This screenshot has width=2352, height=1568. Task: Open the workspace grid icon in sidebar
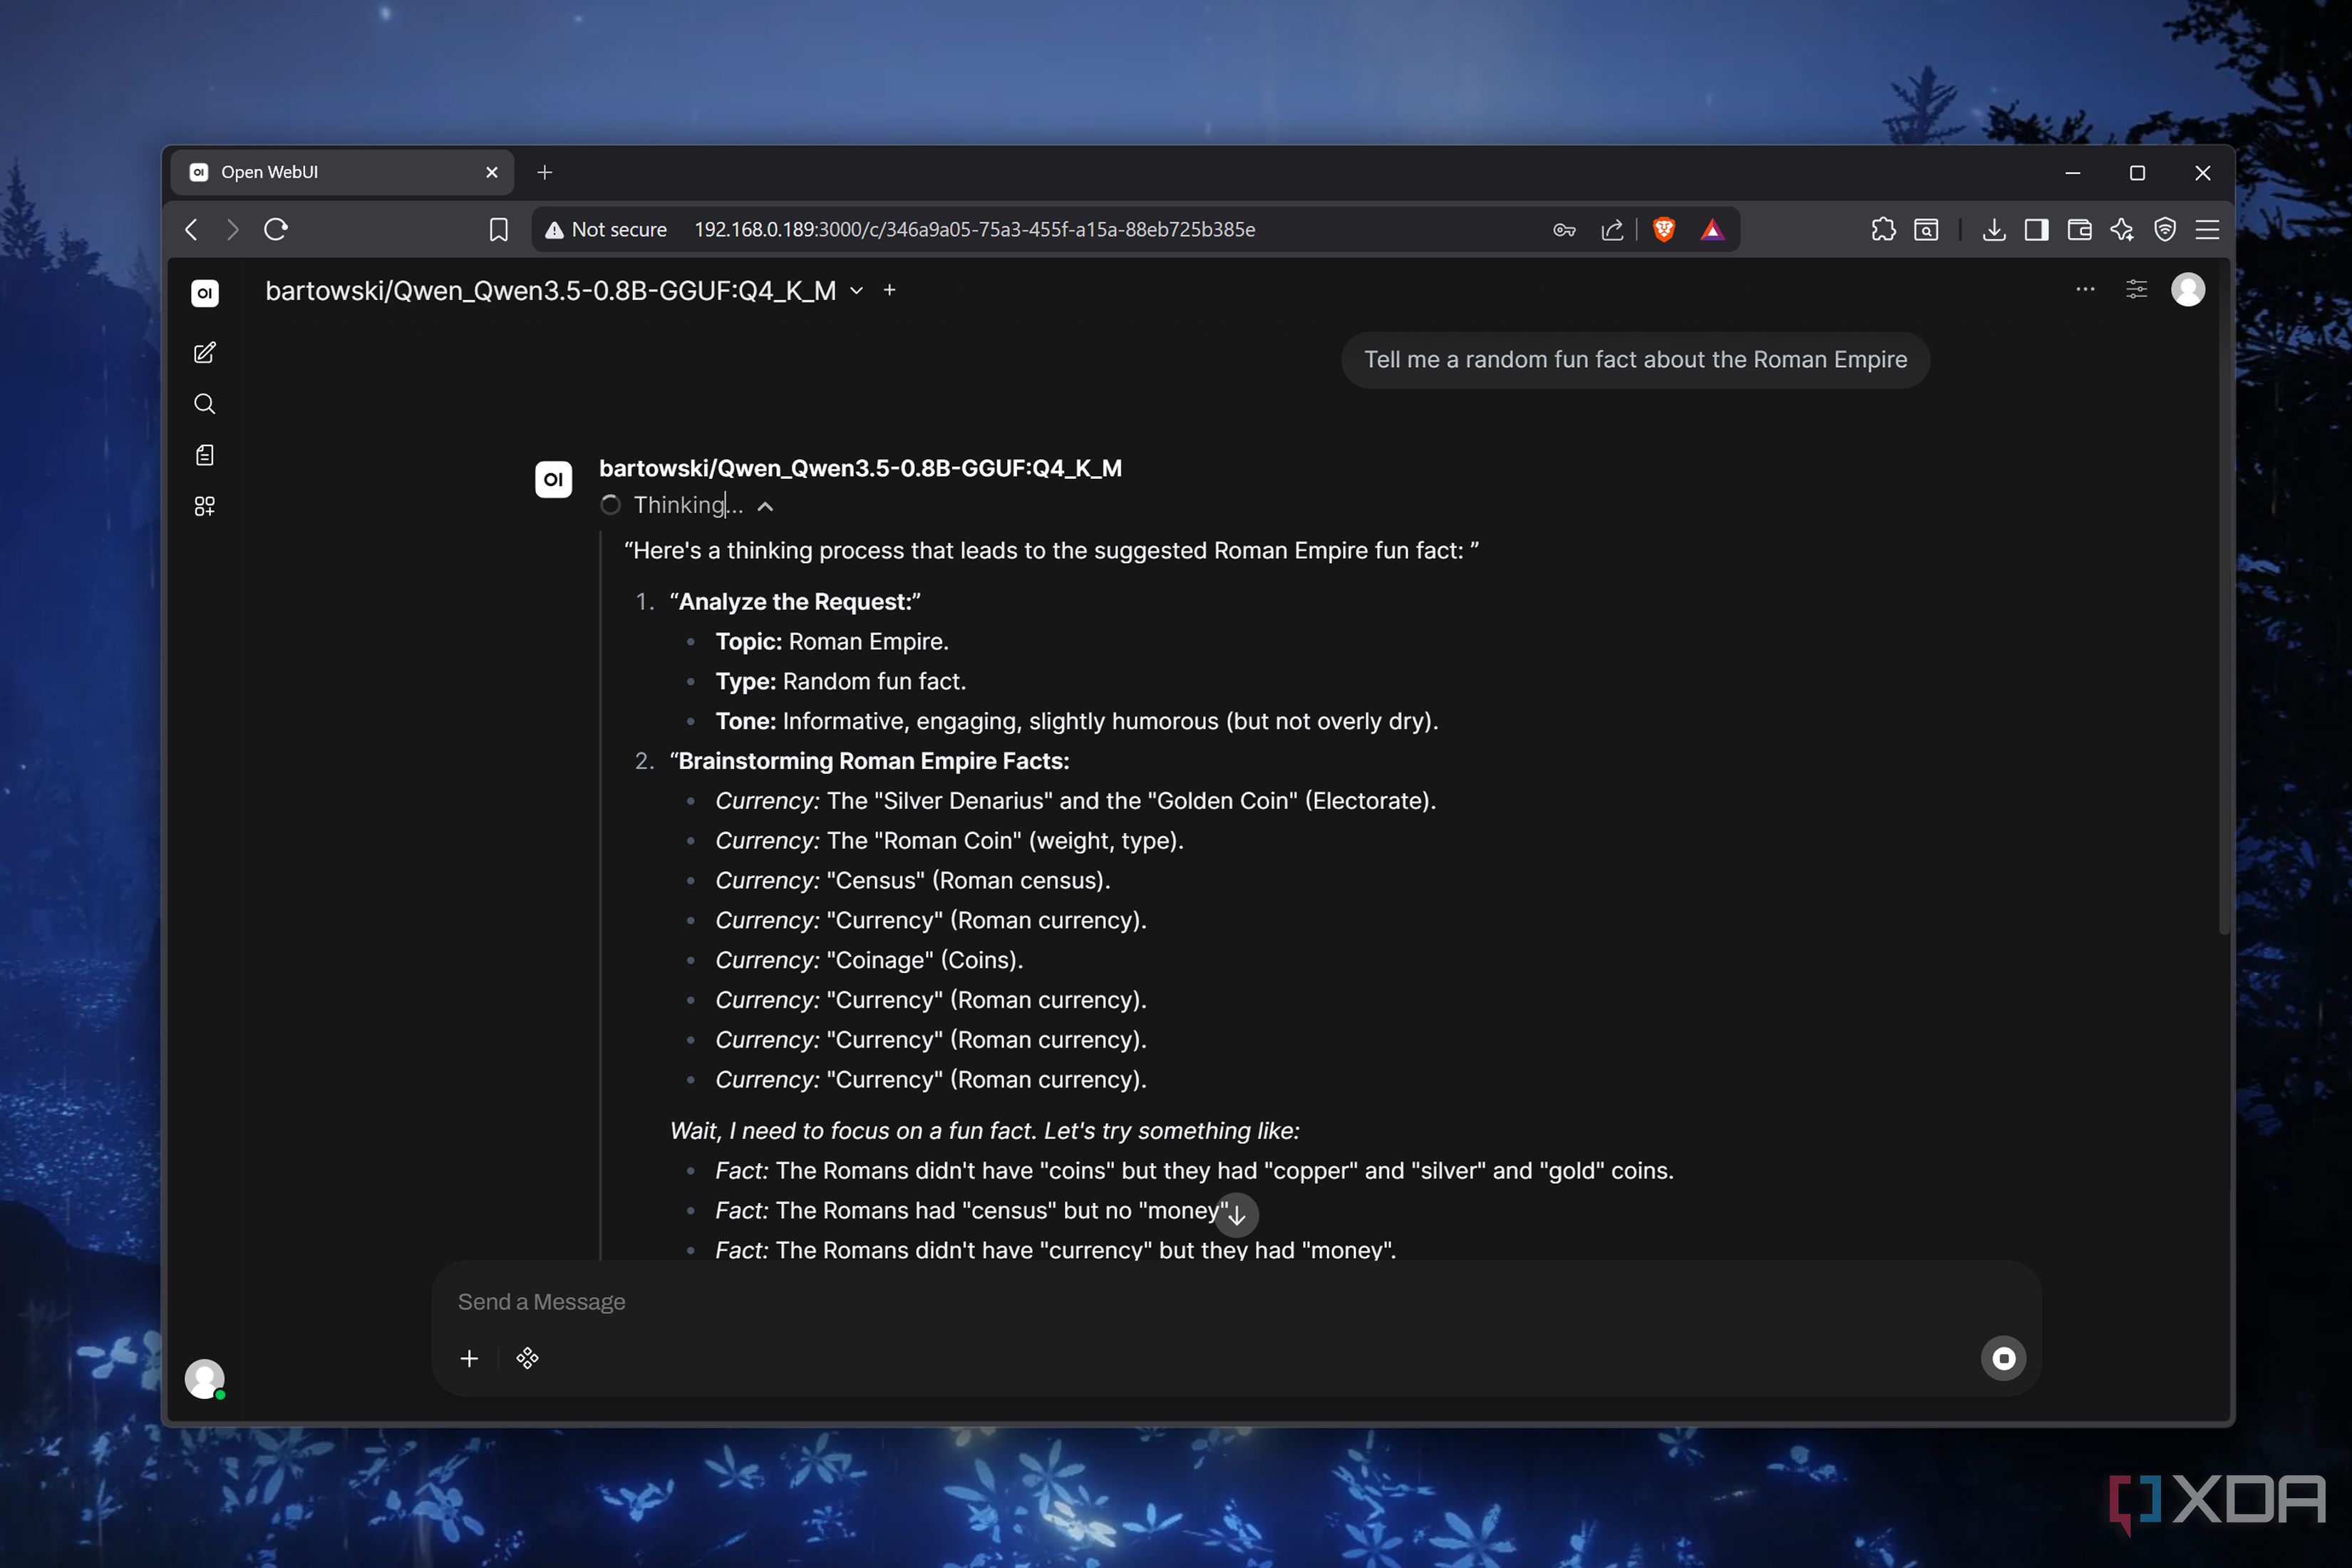[x=204, y=506]
